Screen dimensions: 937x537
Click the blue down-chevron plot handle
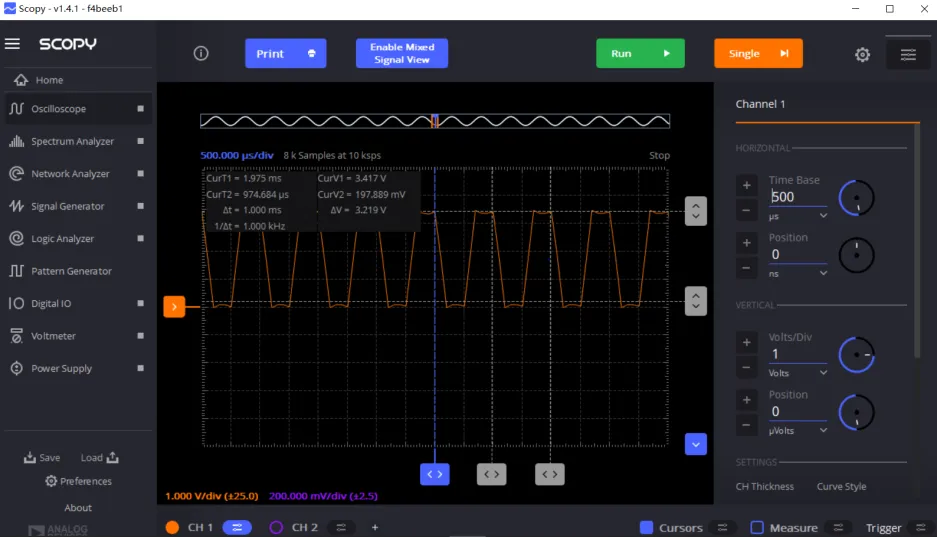[x=696, y=444]
